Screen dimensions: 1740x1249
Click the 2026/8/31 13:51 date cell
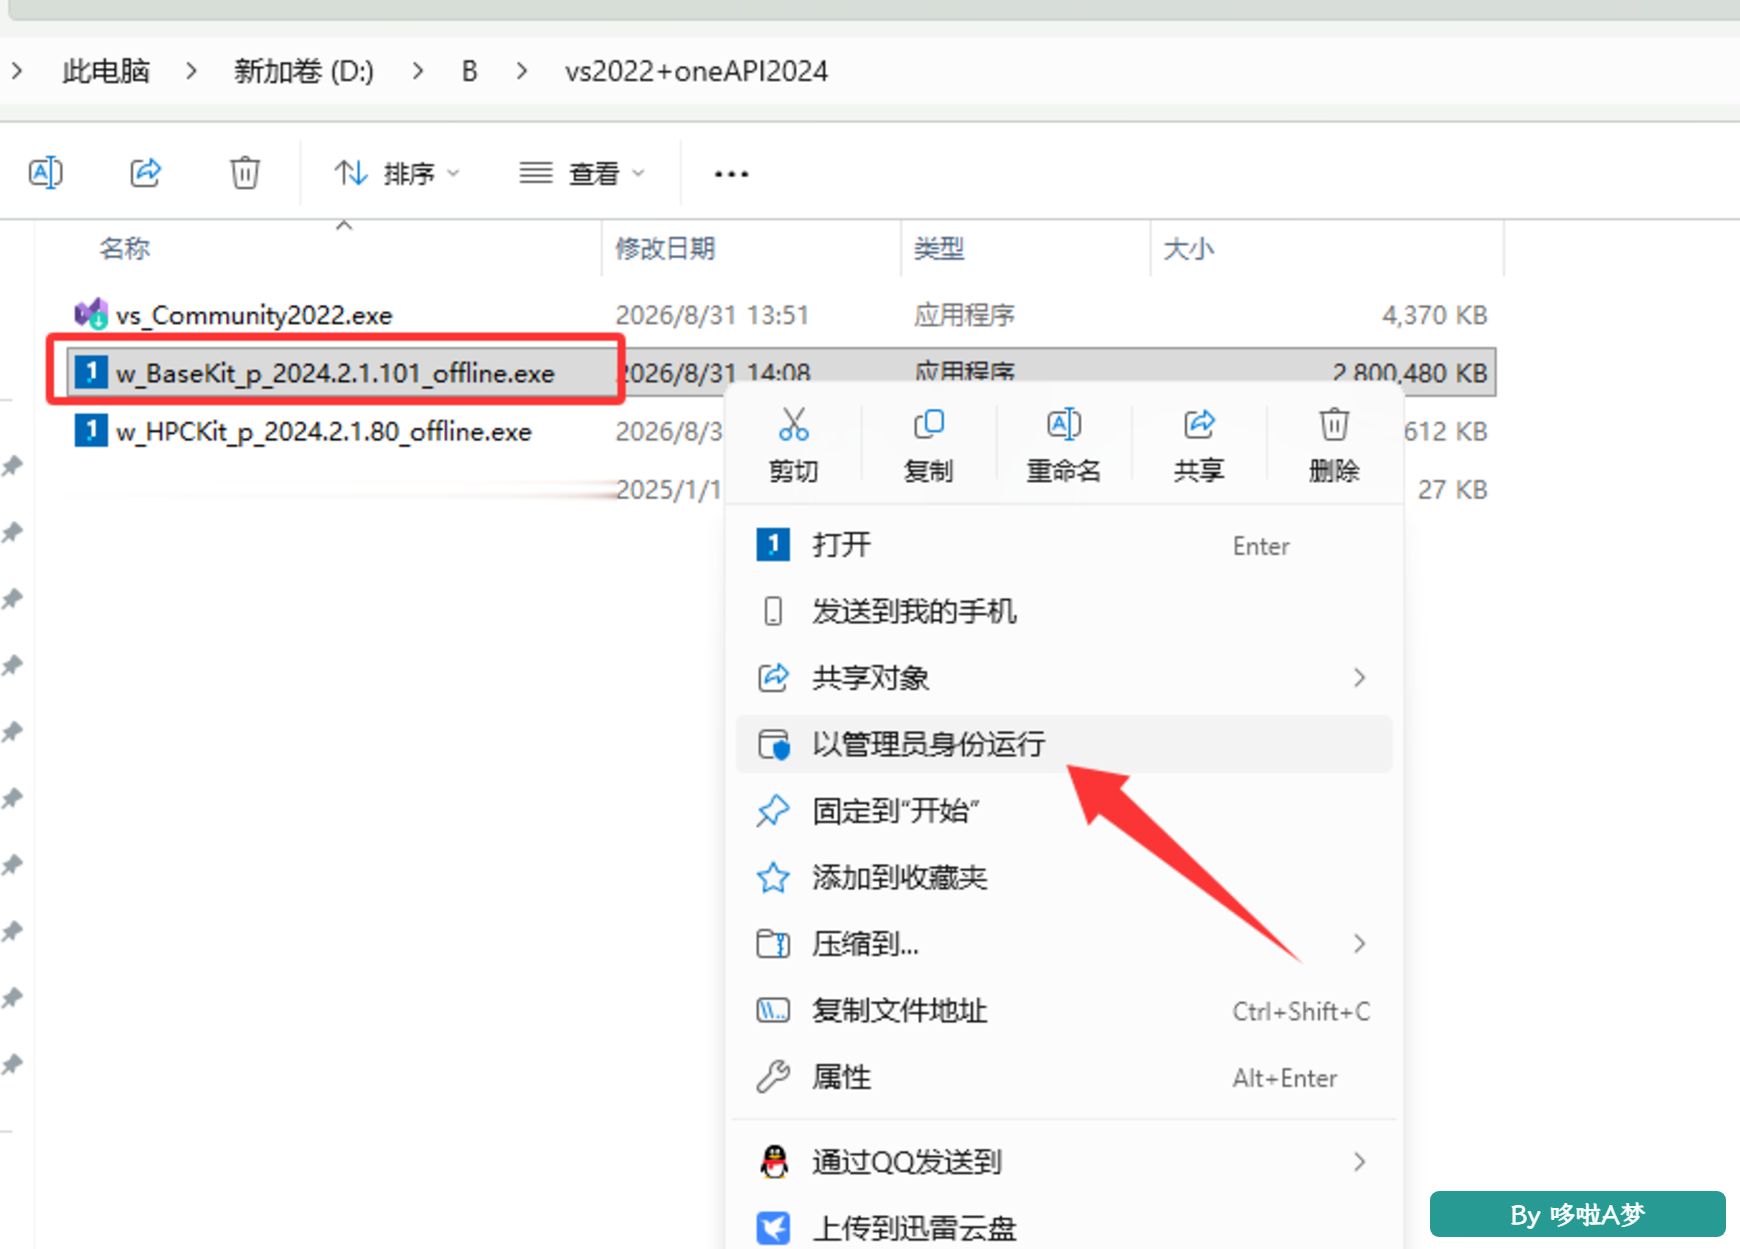712,315
